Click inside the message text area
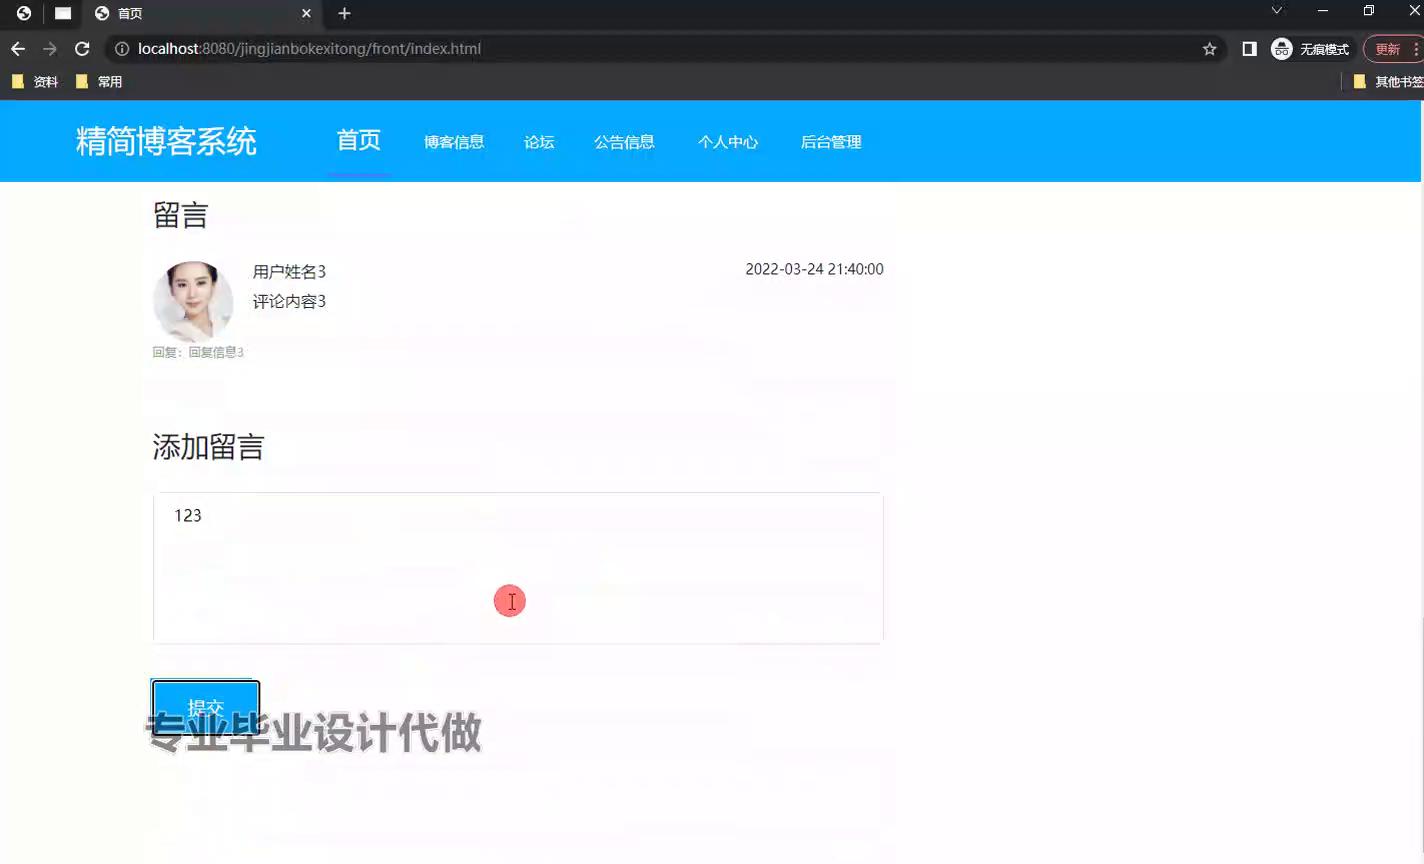Image resolution: width=1424 pixels, height=864 pixels. coord(517,567)
